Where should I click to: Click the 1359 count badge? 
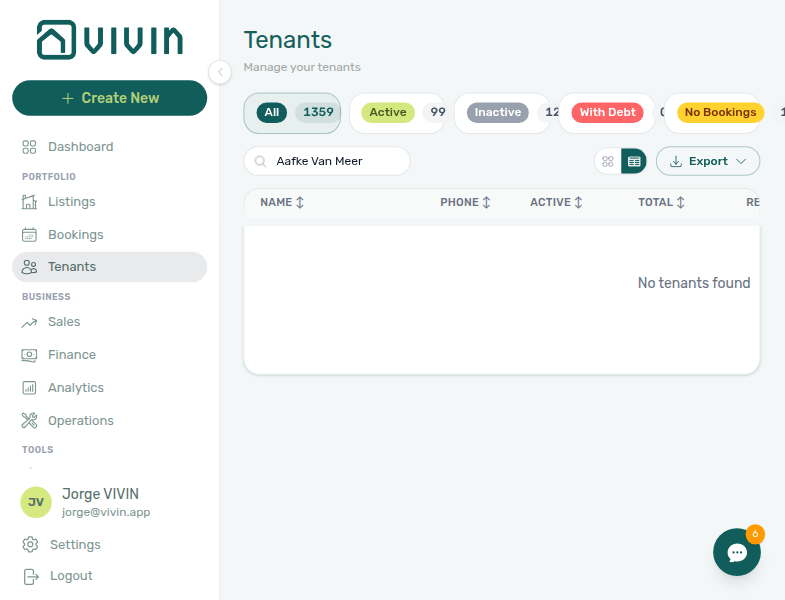(318, 112)
